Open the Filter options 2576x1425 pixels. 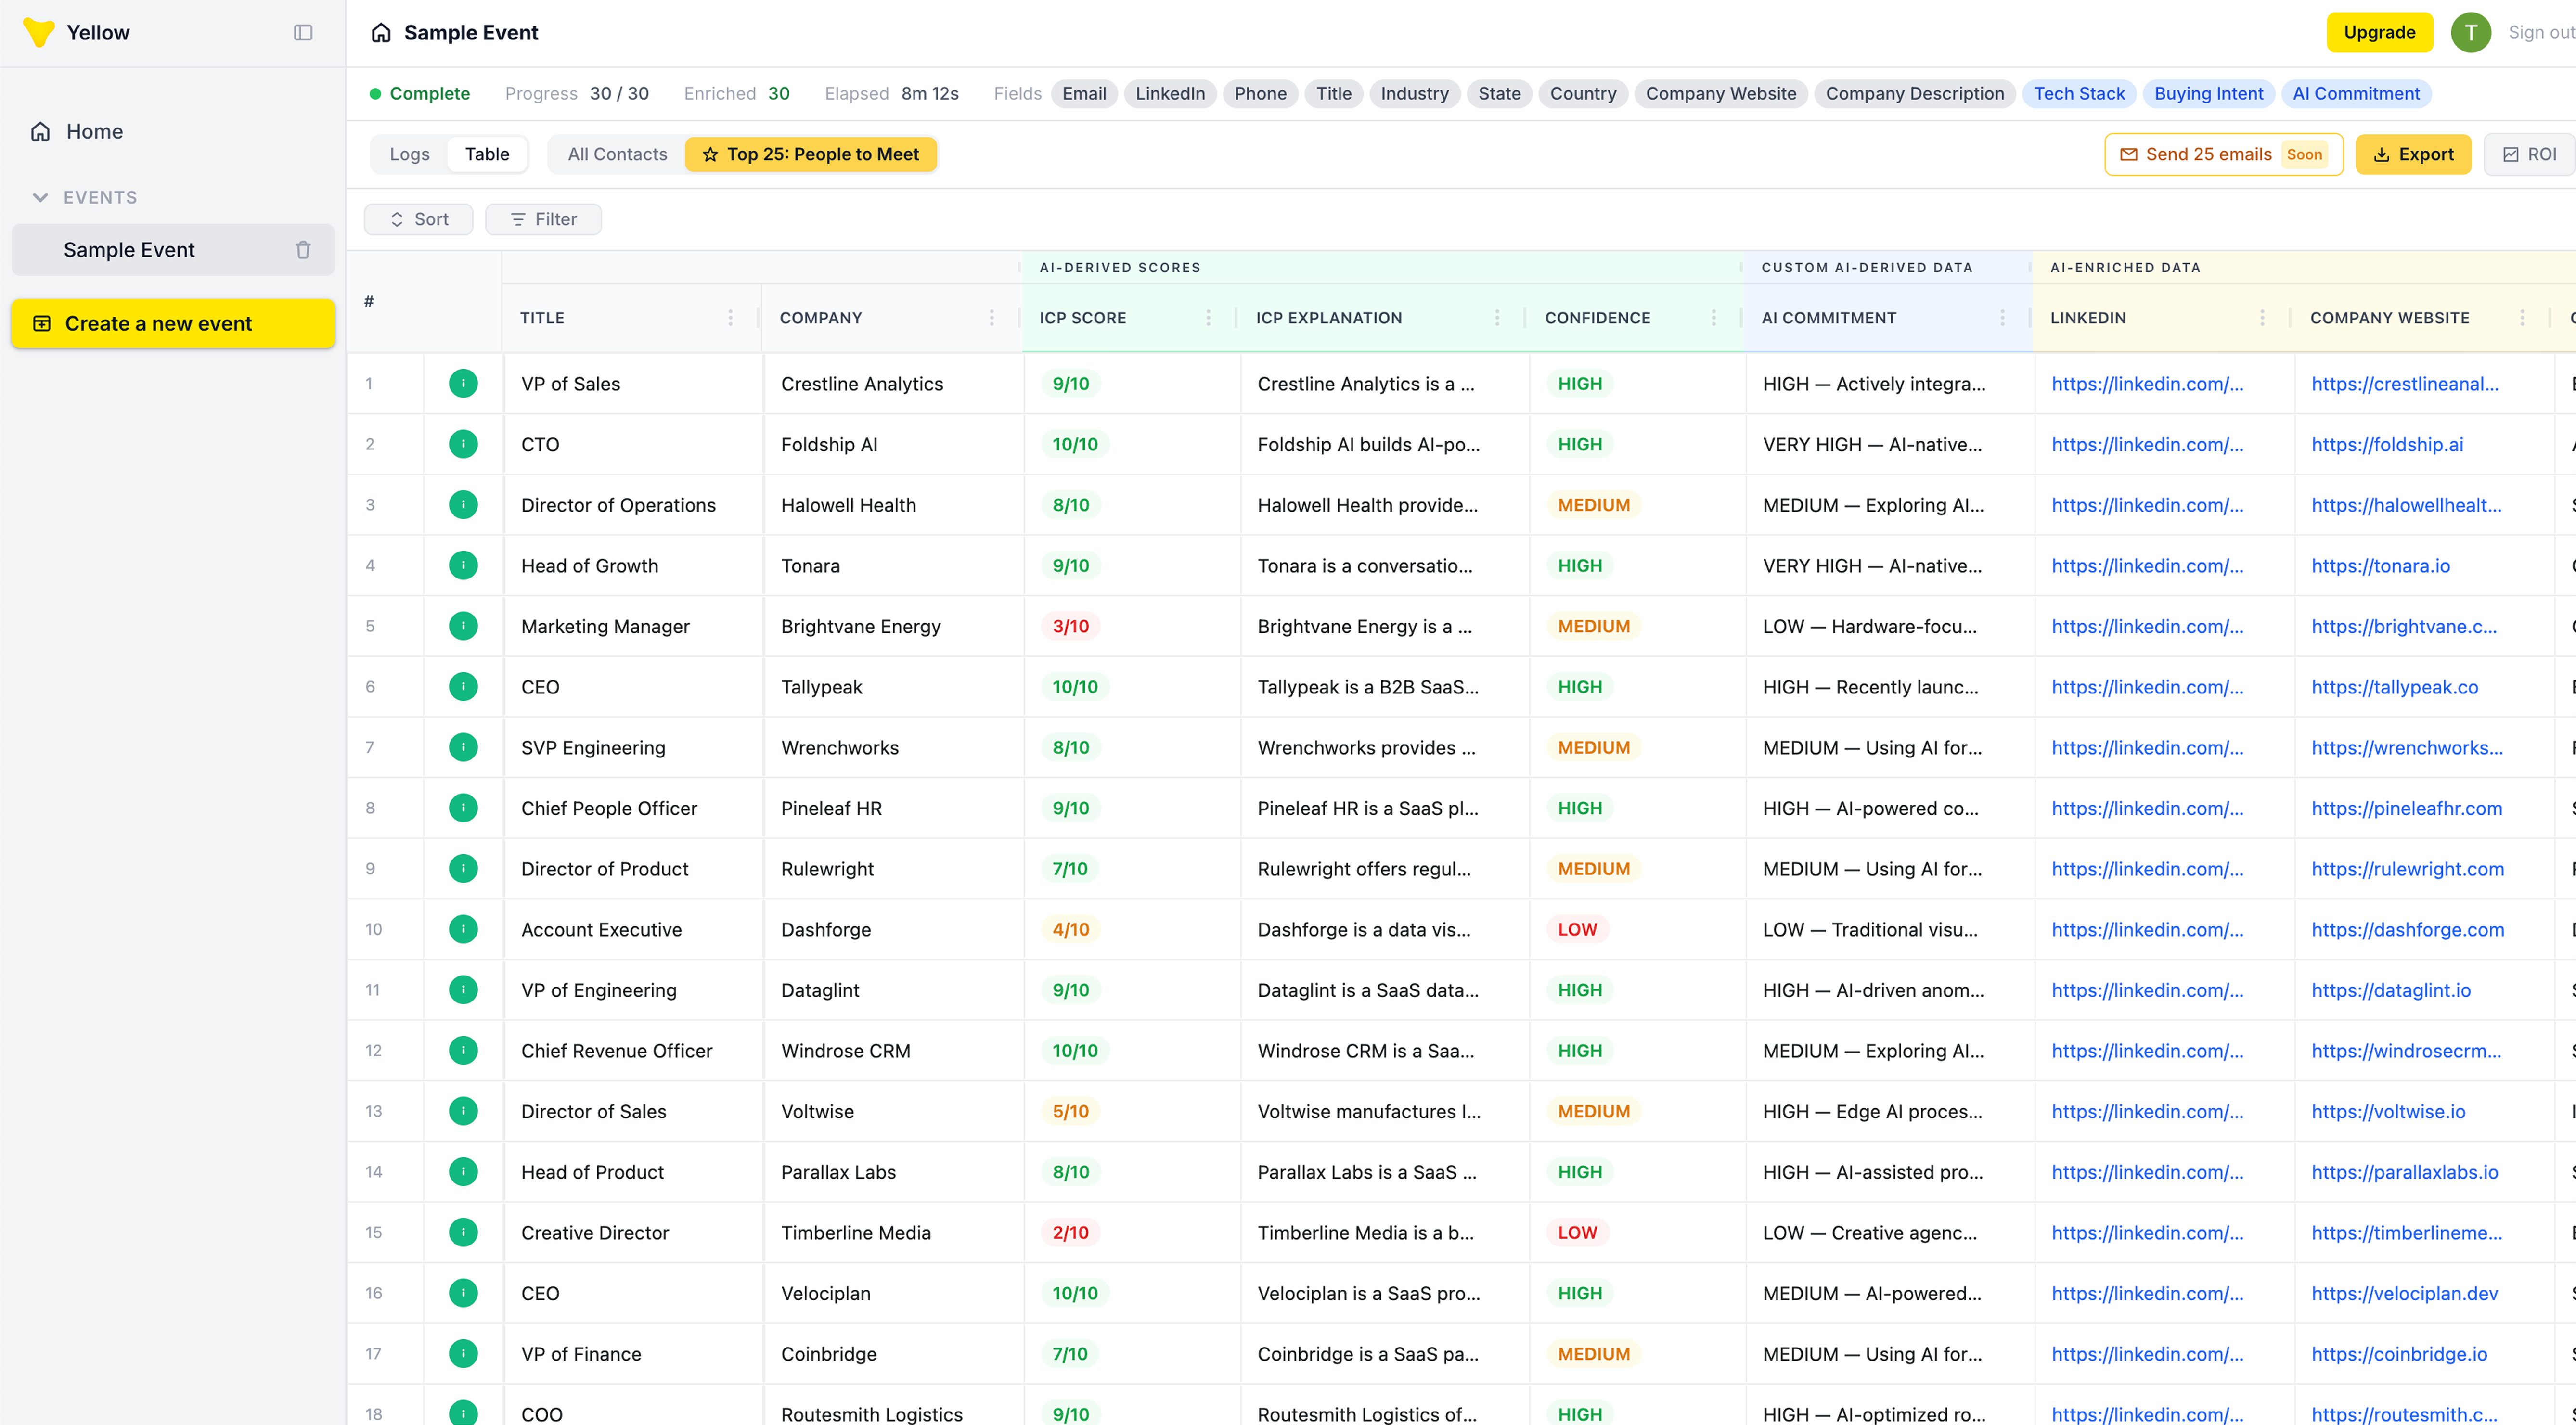[x=543, y=218]
